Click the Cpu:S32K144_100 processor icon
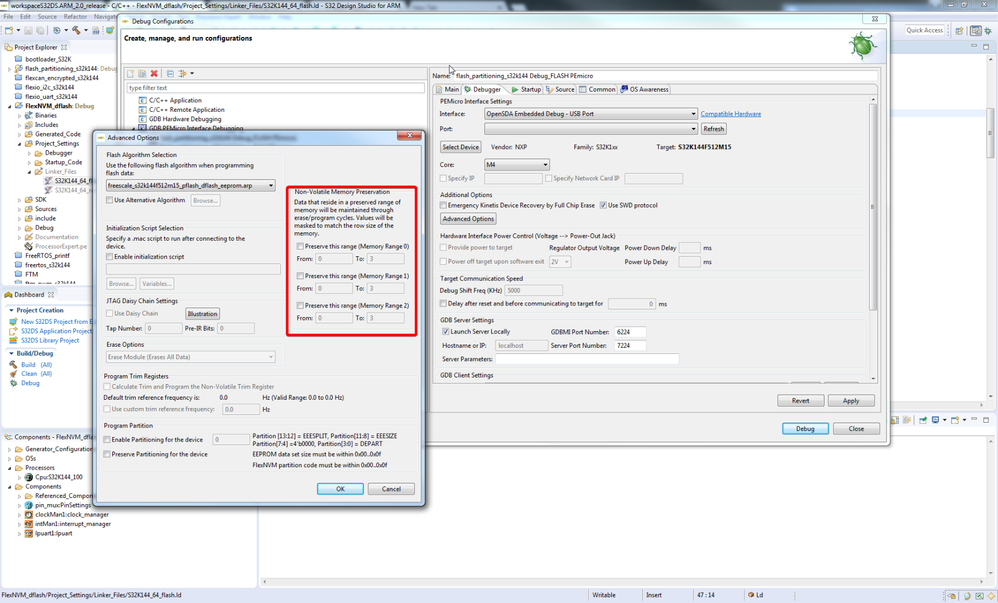 click(x=29, y=477)
